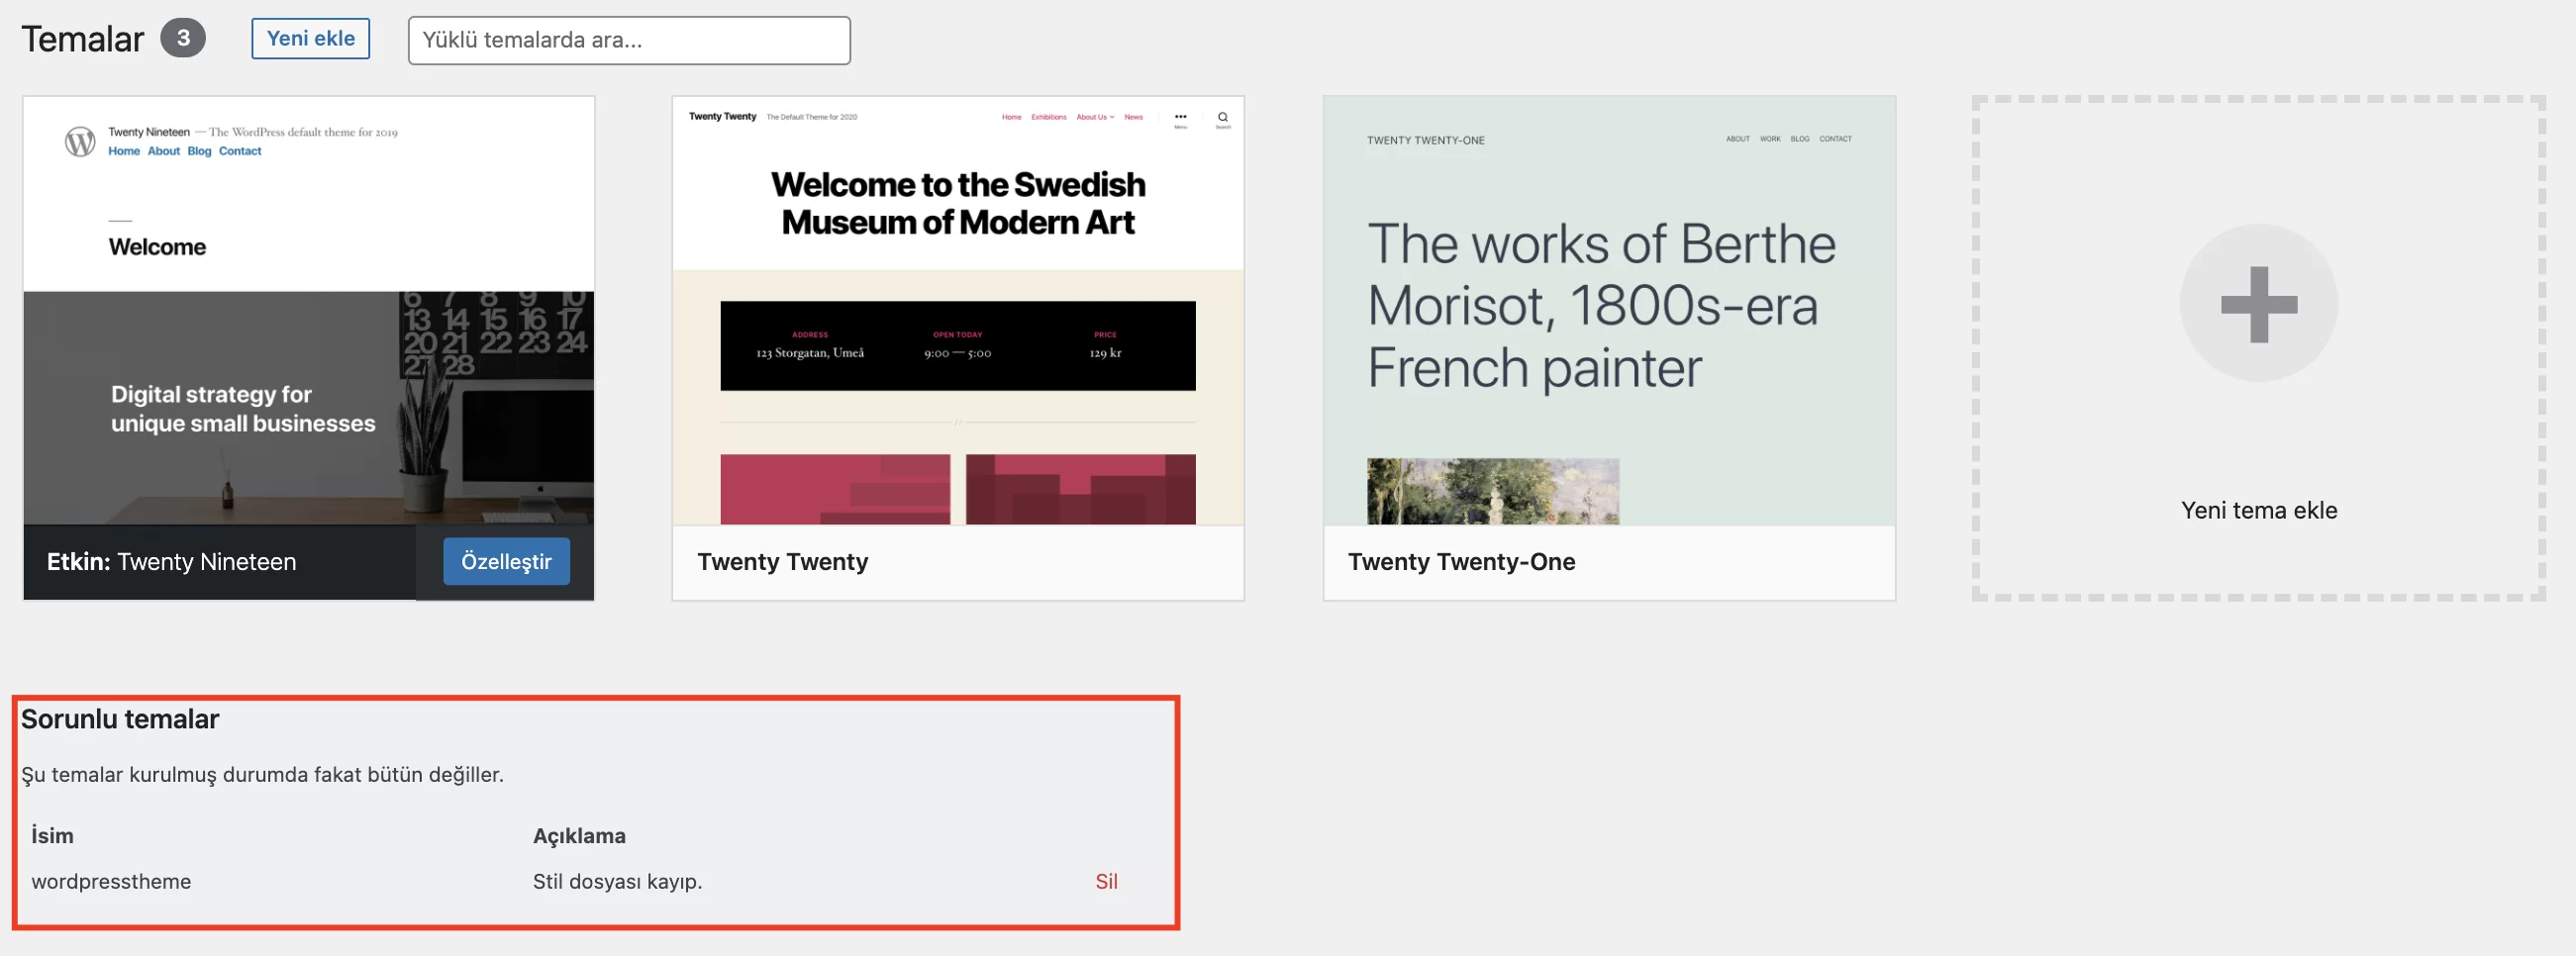This screenshot has height=956, width=2576.
Task: Click the Exhibitions menu item in Twenty Twenty preview
Action: click(x=1048, y=117)
